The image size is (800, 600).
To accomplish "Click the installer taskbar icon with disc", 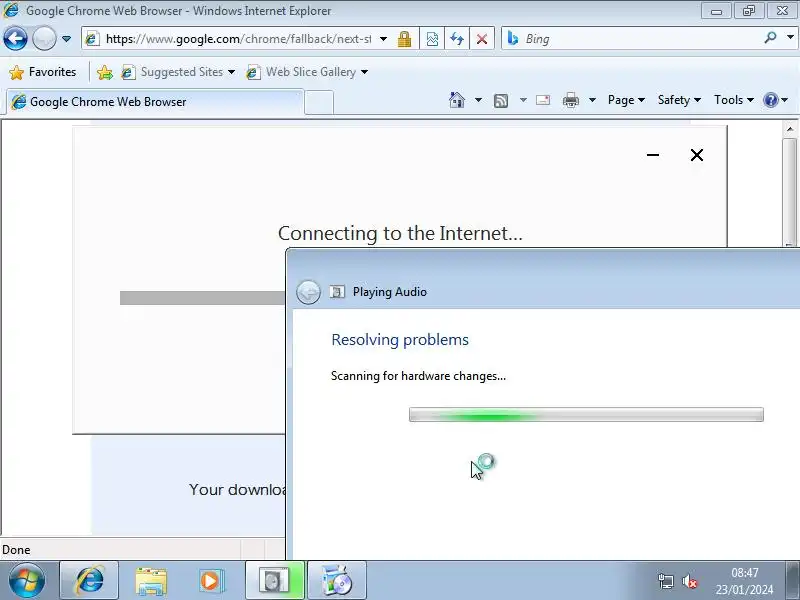I will (x=337, y=580).
